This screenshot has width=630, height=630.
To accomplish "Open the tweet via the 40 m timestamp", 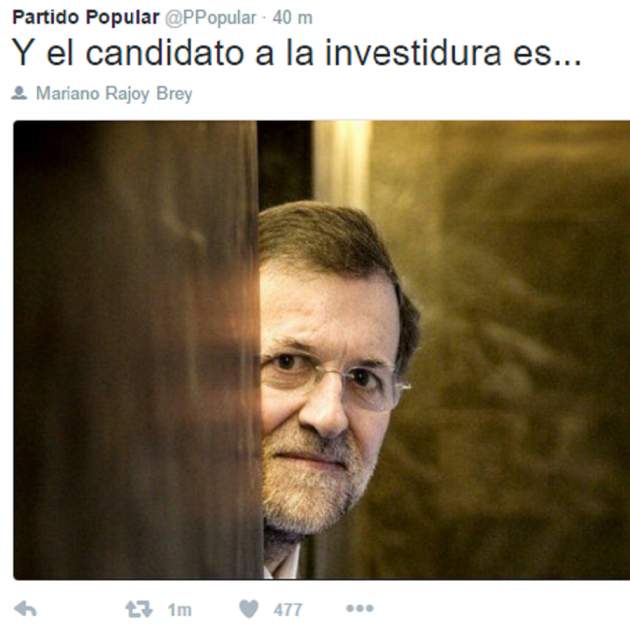I will pyautogui.click(x=292, y=18).
